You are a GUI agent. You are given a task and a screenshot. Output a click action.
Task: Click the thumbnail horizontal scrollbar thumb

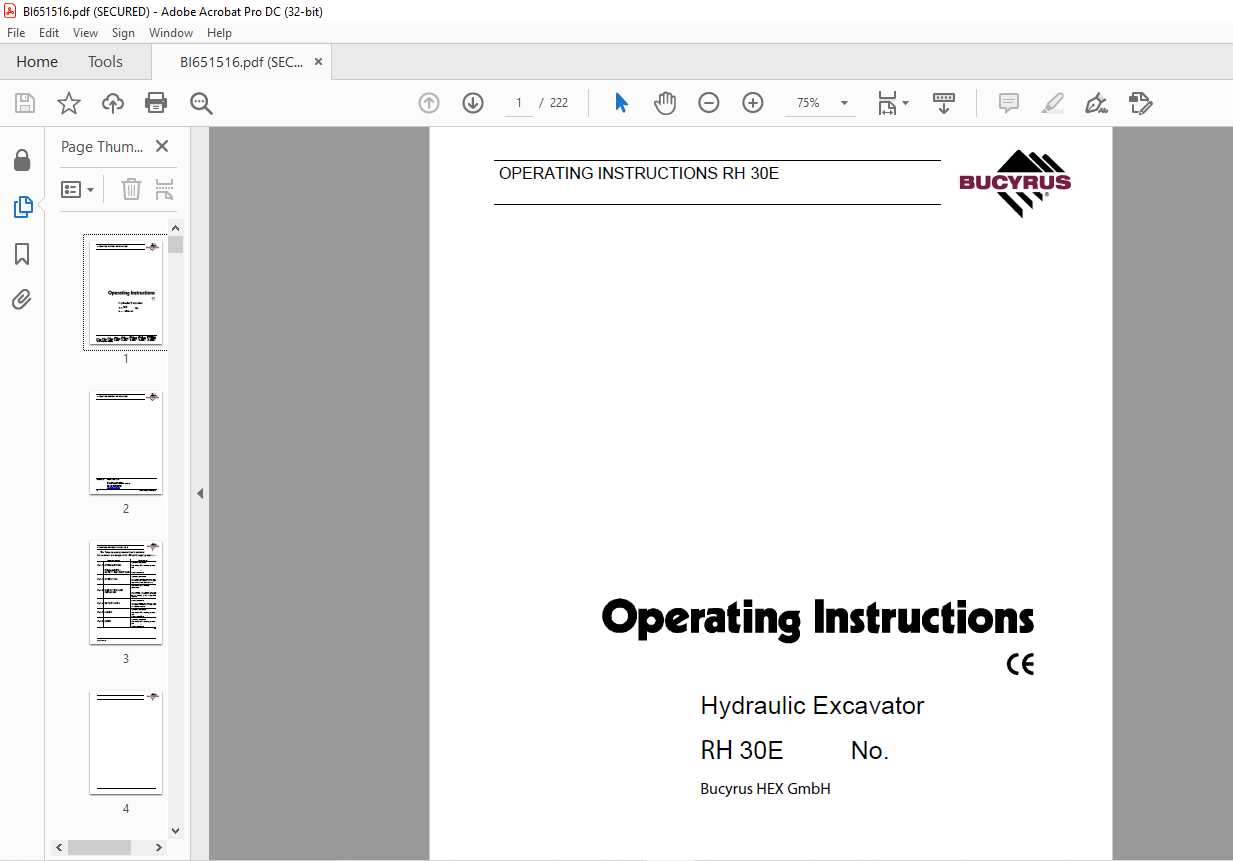(100, 848)
